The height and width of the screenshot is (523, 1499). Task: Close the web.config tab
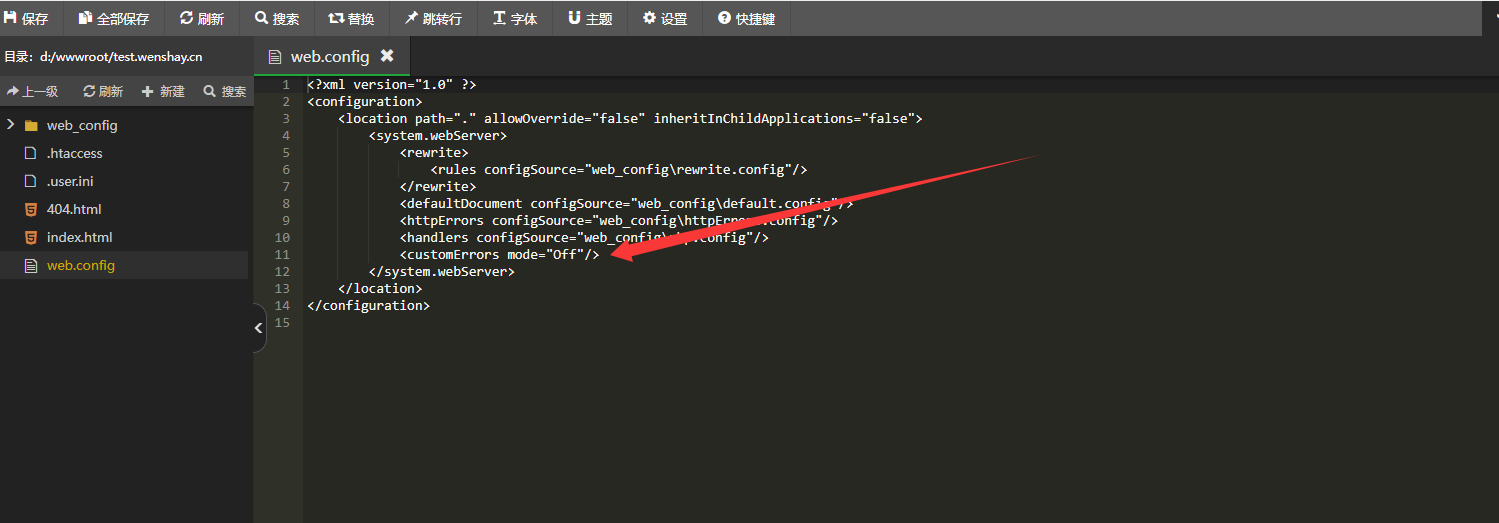point(387,56)
